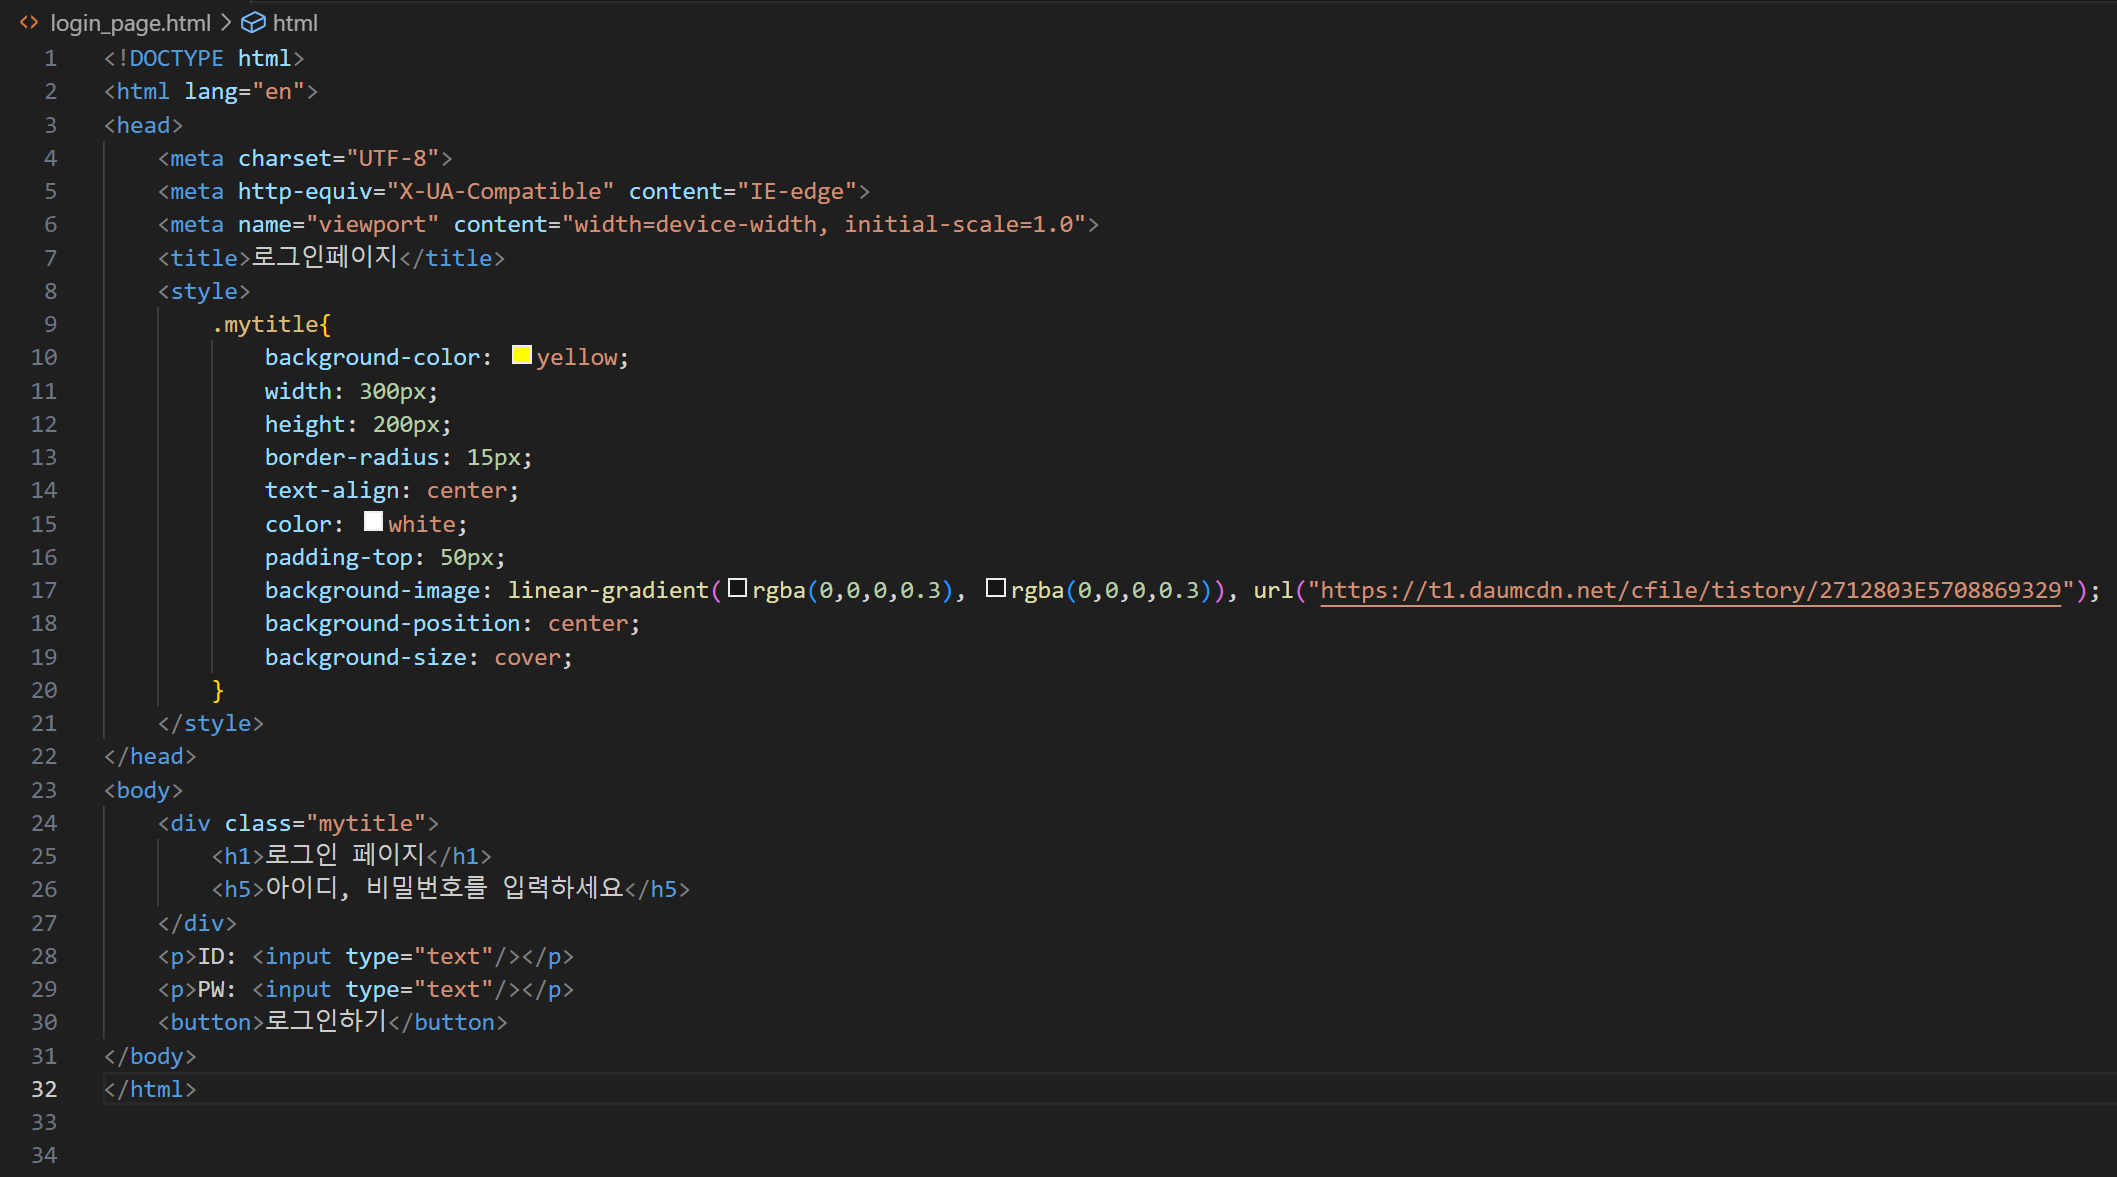Click the opening <style> tag
Screen dimensions: 2117x1177
tap(204, 291)
